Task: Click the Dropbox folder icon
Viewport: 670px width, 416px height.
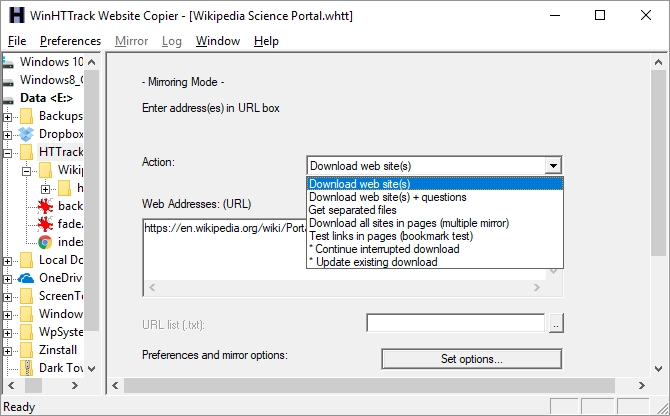Action: click(x=26, y=134)
